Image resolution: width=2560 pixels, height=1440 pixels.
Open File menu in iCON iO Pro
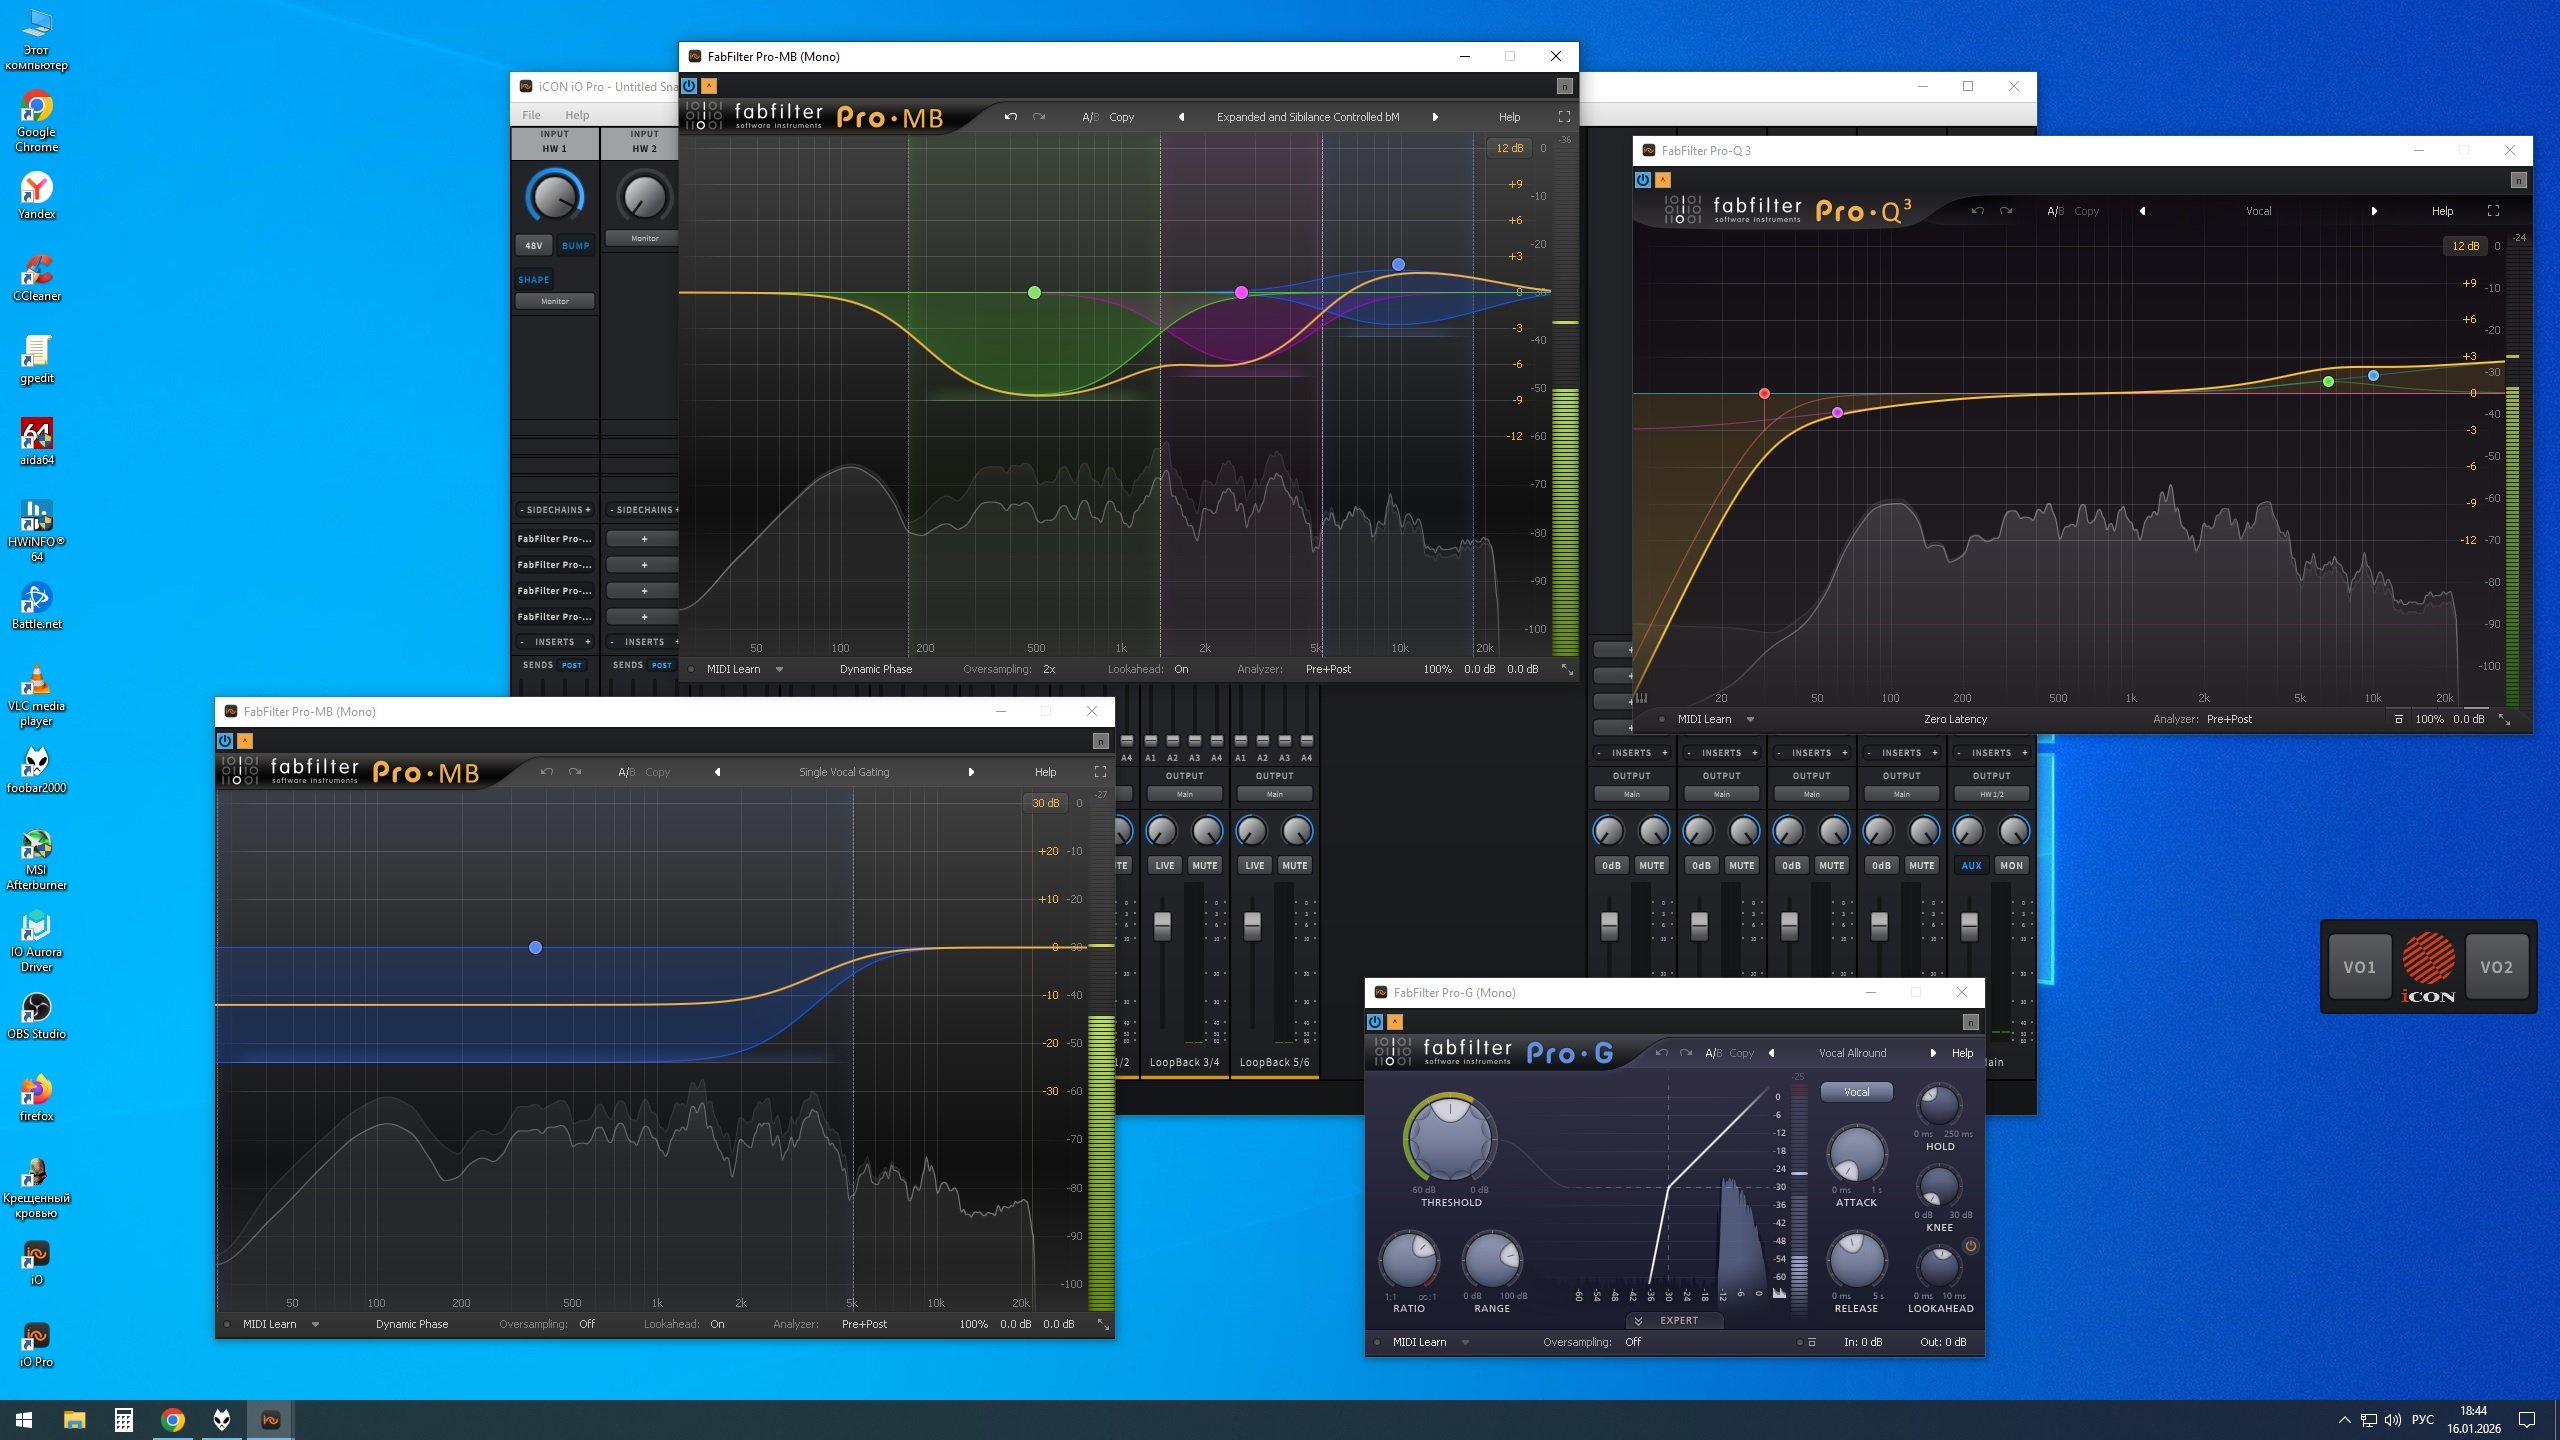click(531, 115)
